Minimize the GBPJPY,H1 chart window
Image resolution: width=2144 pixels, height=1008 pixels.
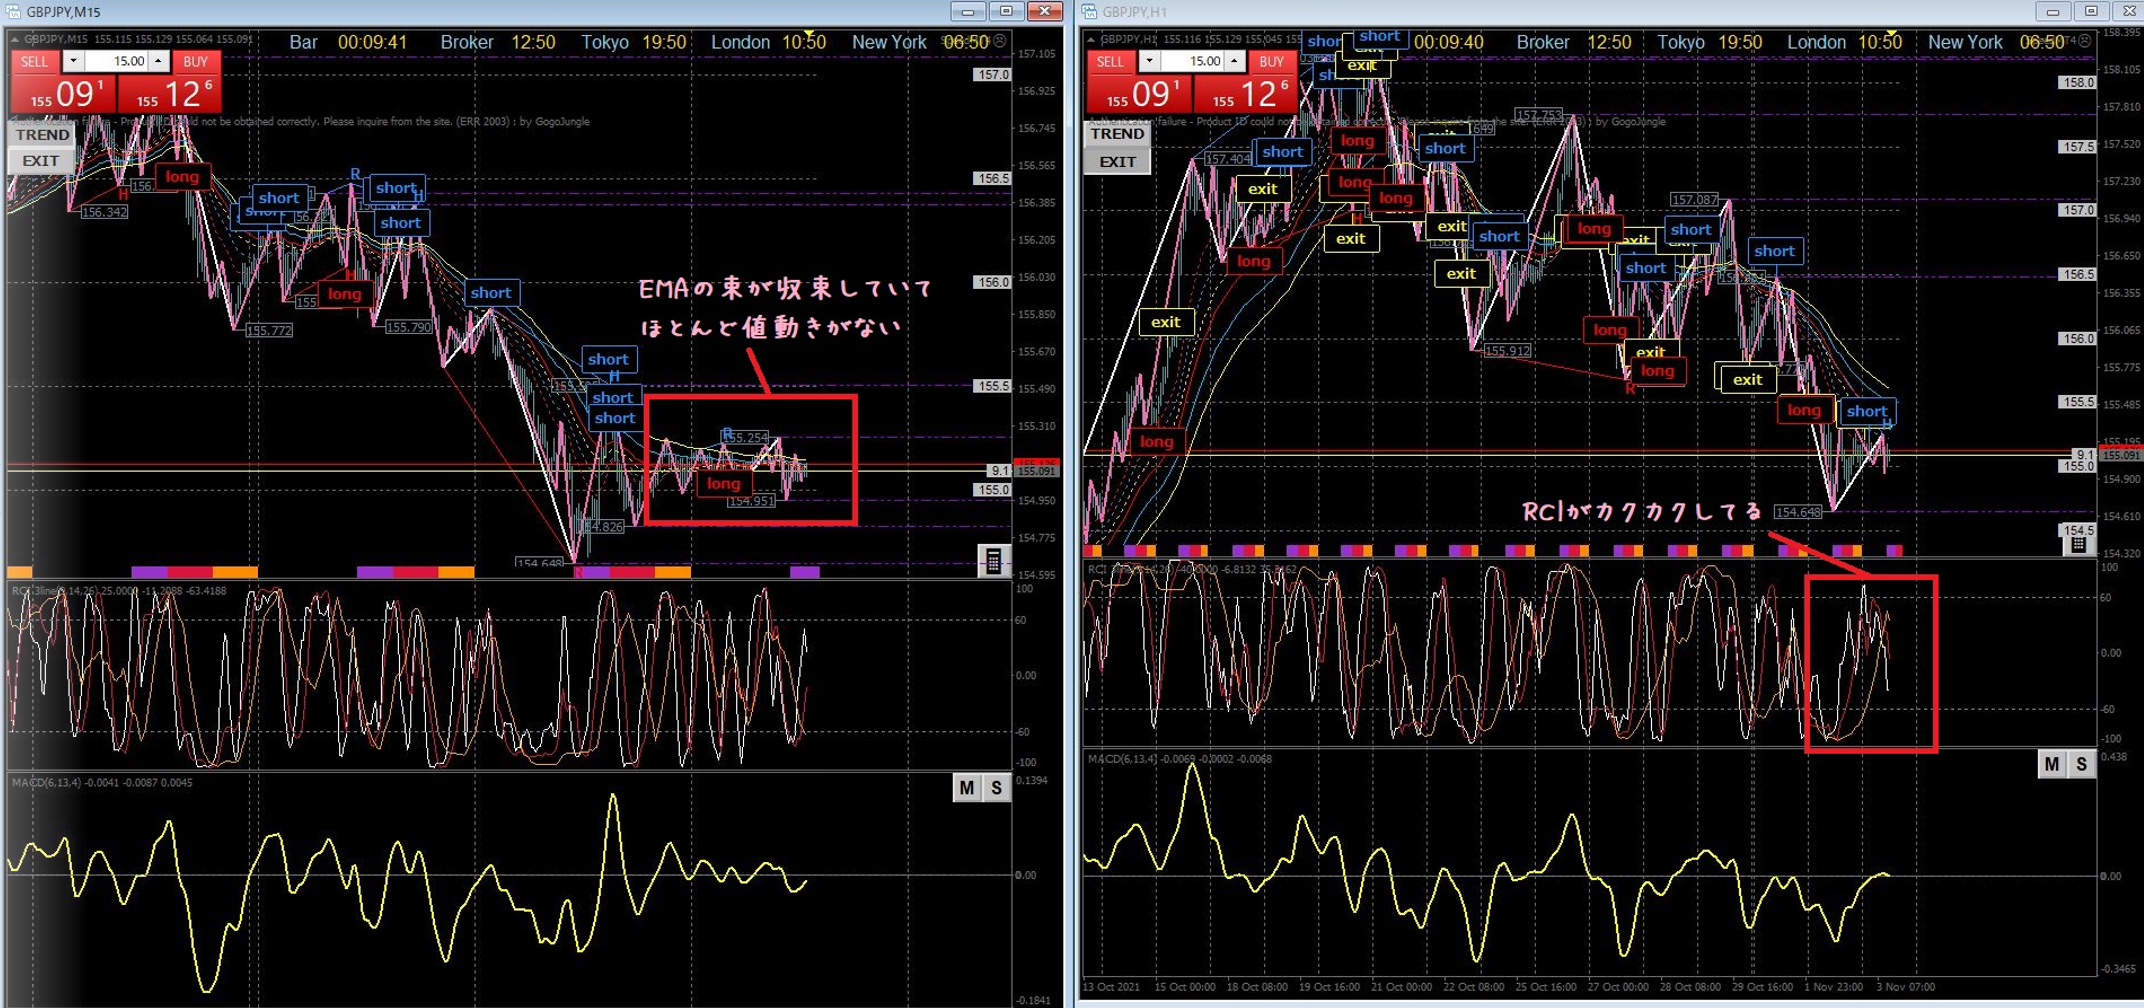click(x=2053, y=11)
